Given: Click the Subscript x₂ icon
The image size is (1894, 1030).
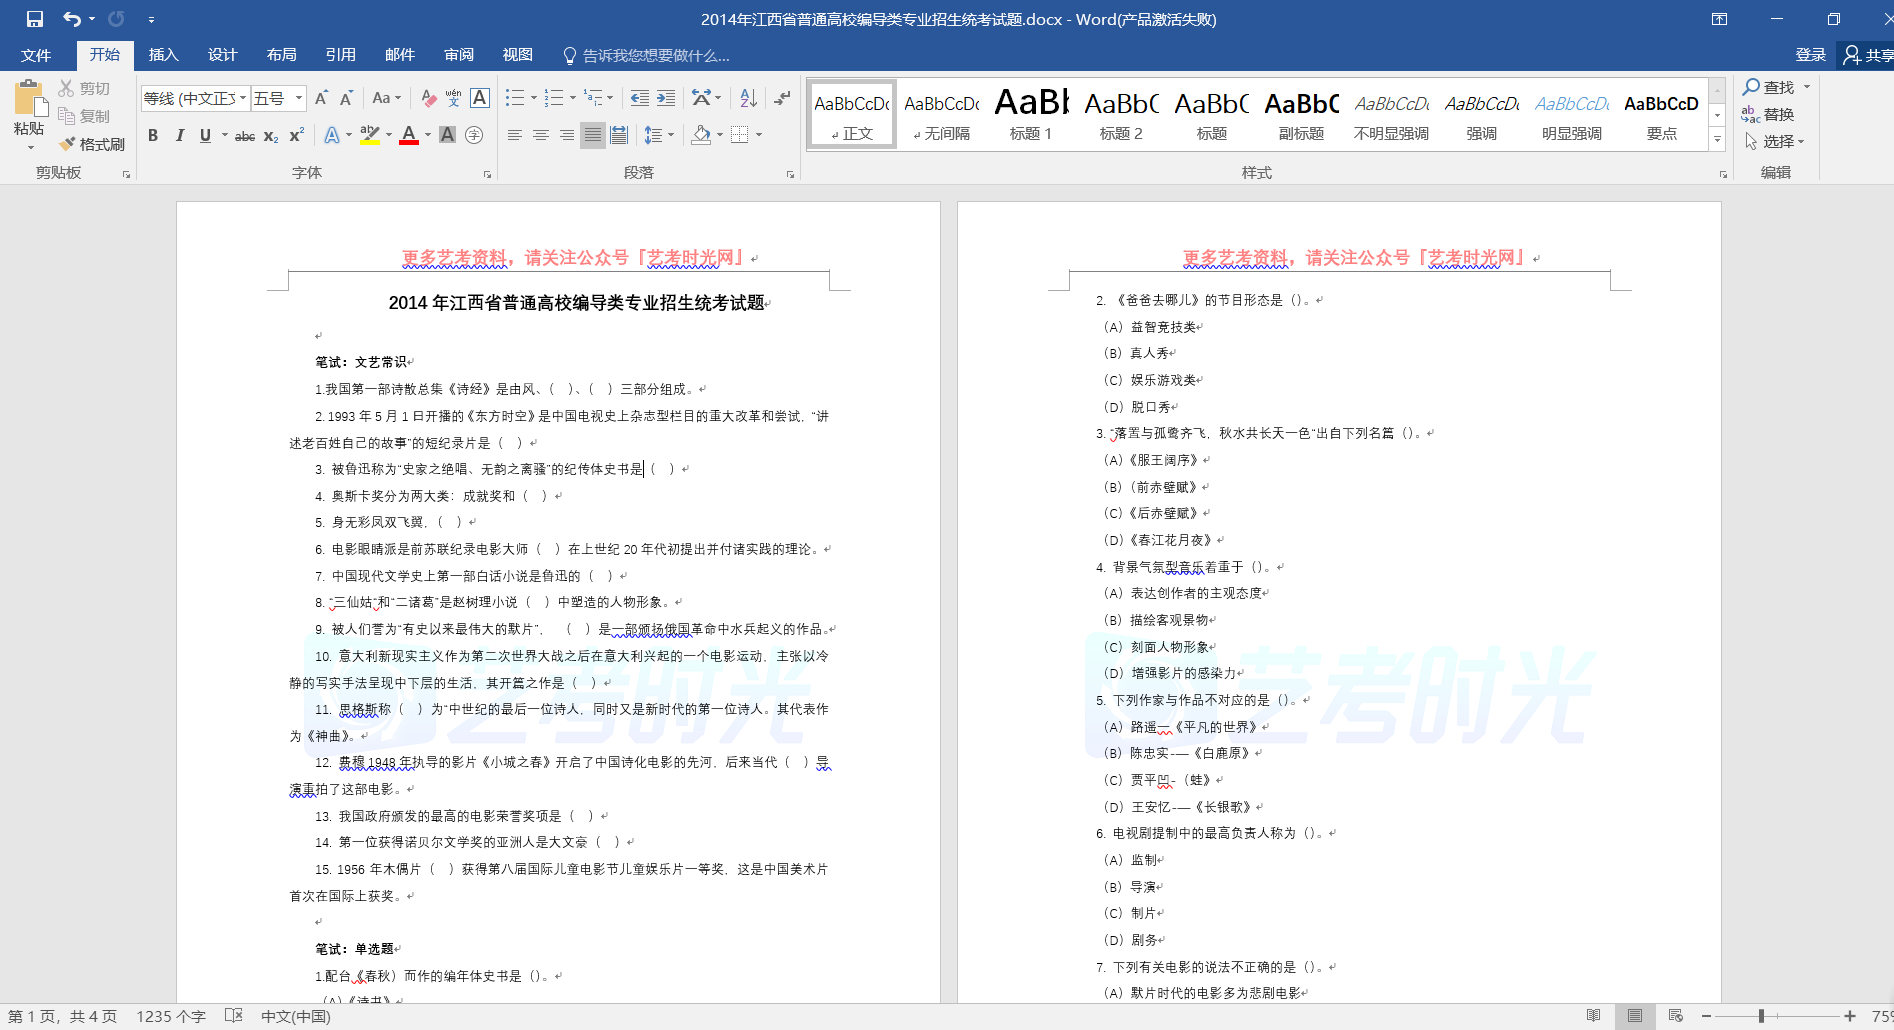Looking at the screenshot, I should (271, 136).
